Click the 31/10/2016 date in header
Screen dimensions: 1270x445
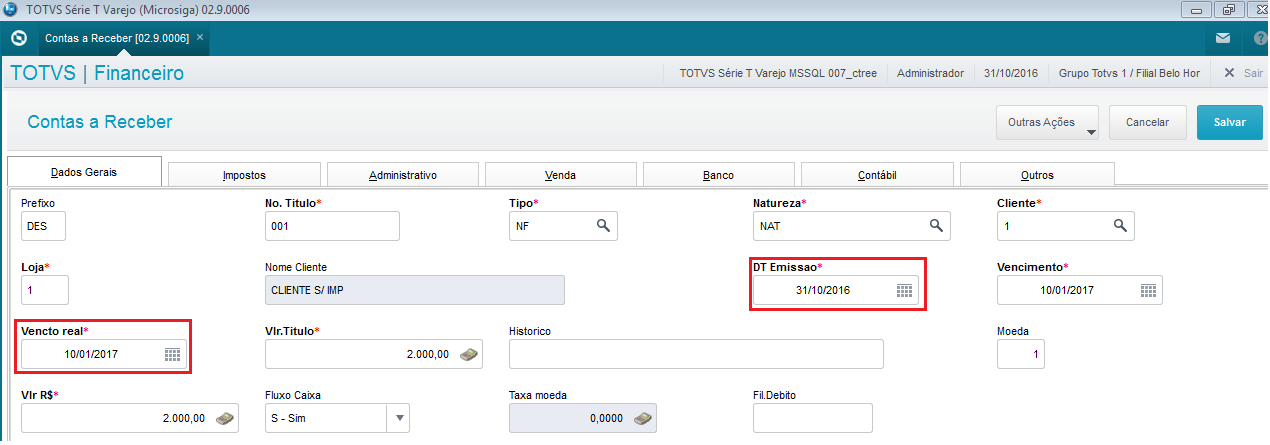click(1011, 73)
